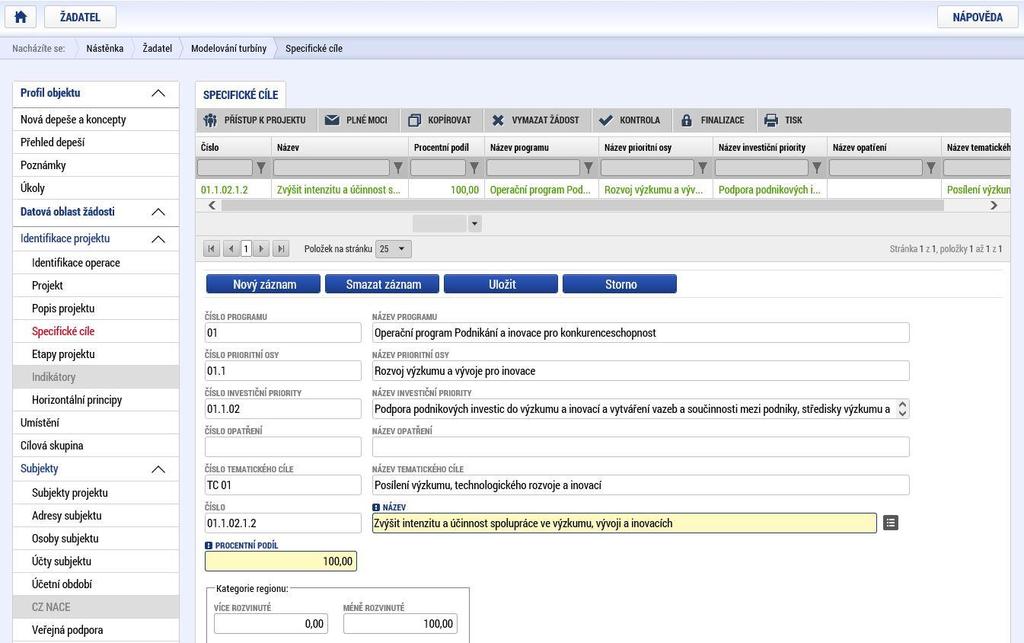This screenshot has width=1024, height=643.
Task: Open Přístup k projektu toolbar item
Action: tap(255, 120)
